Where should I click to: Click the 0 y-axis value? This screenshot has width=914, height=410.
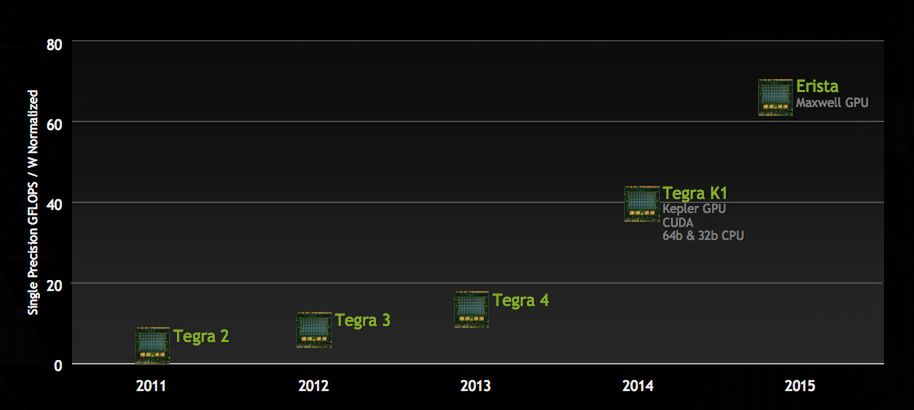pos(59,367)
